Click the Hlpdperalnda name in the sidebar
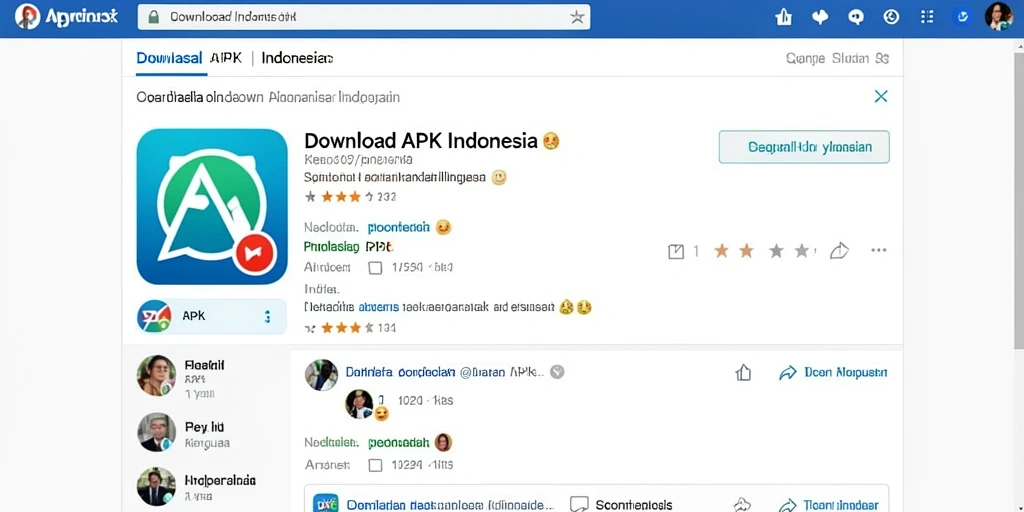Viewport: 1024px width, 512px height. pos(220,480)
